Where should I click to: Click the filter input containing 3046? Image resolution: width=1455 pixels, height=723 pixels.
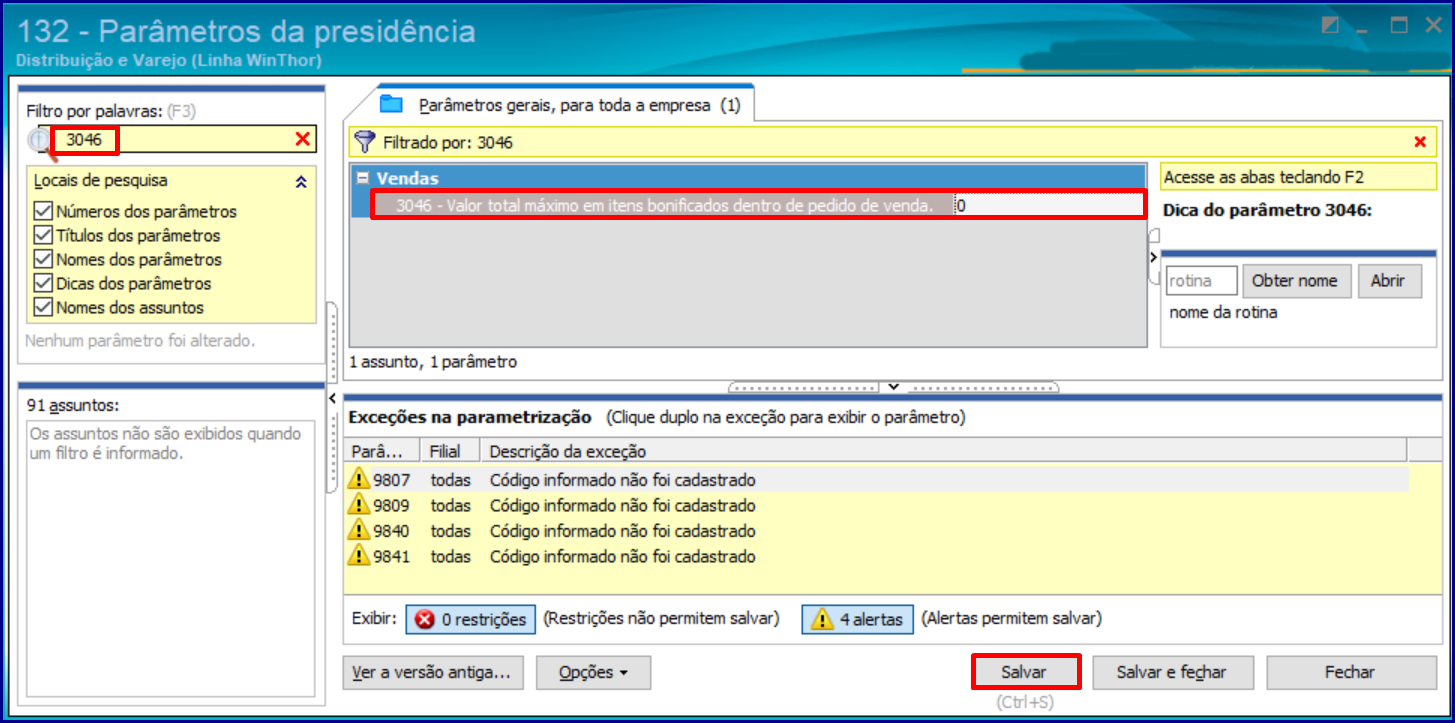(x=170, y=140)
